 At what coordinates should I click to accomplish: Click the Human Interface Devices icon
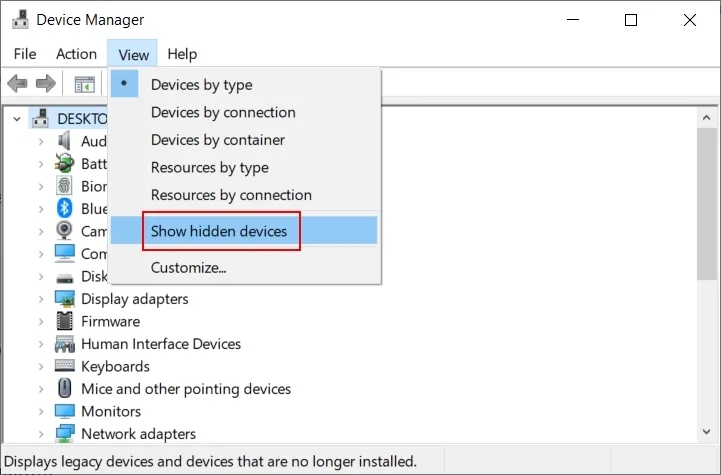tap(64, 344)
